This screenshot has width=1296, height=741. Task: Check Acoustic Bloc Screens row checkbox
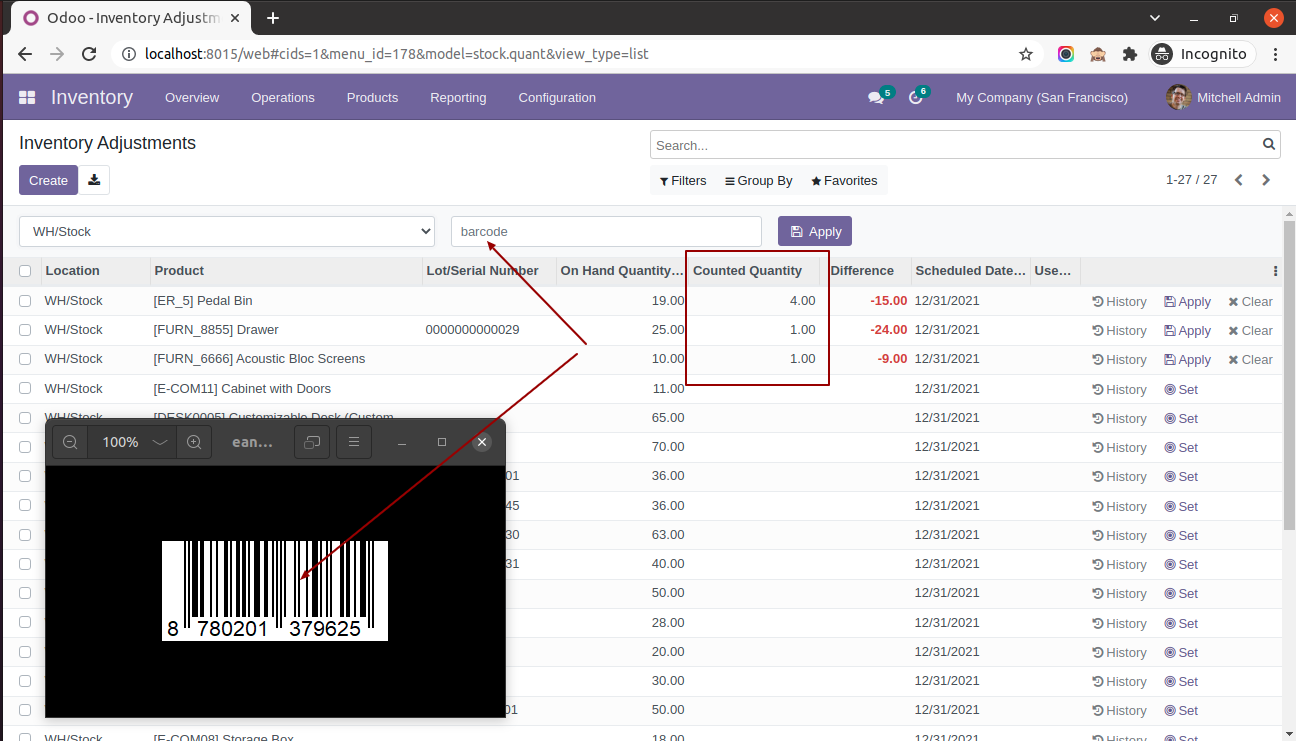(x=25, y=358)
